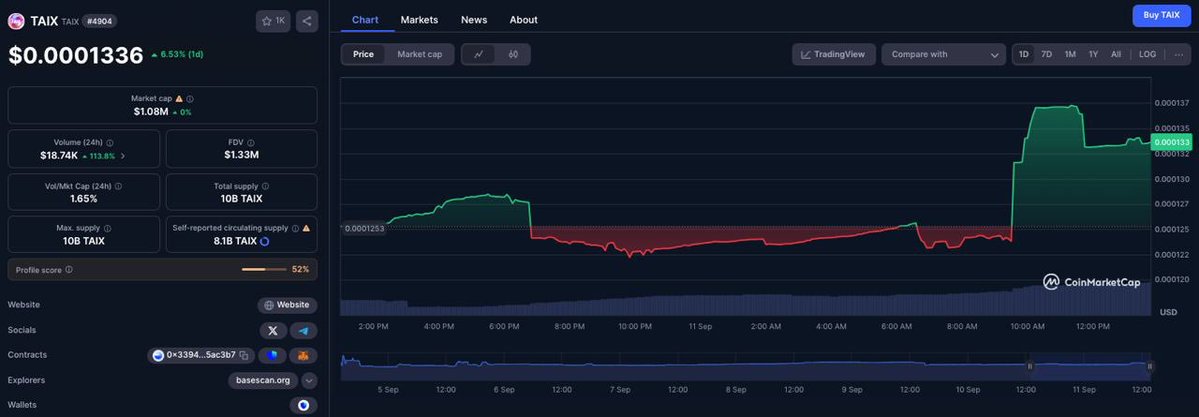This screenshot has width=1199, height=417.
Task: Open the share icon button
Action: point(307,21)
